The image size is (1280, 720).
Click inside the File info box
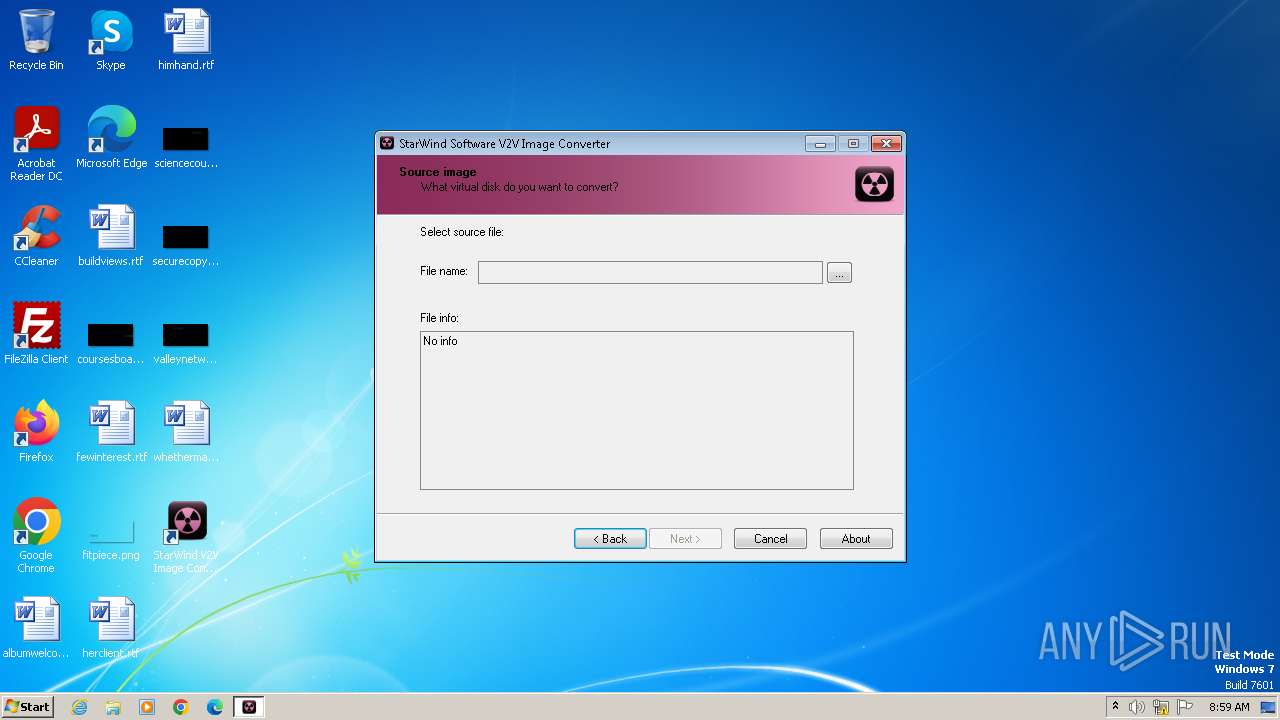pyautogui.click(x=637, y=411)
